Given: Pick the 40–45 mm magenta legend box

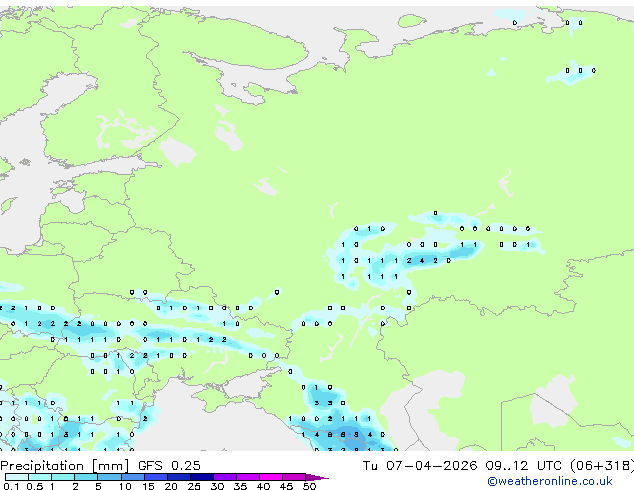Looking at the screenshot, I should point(271,477).
